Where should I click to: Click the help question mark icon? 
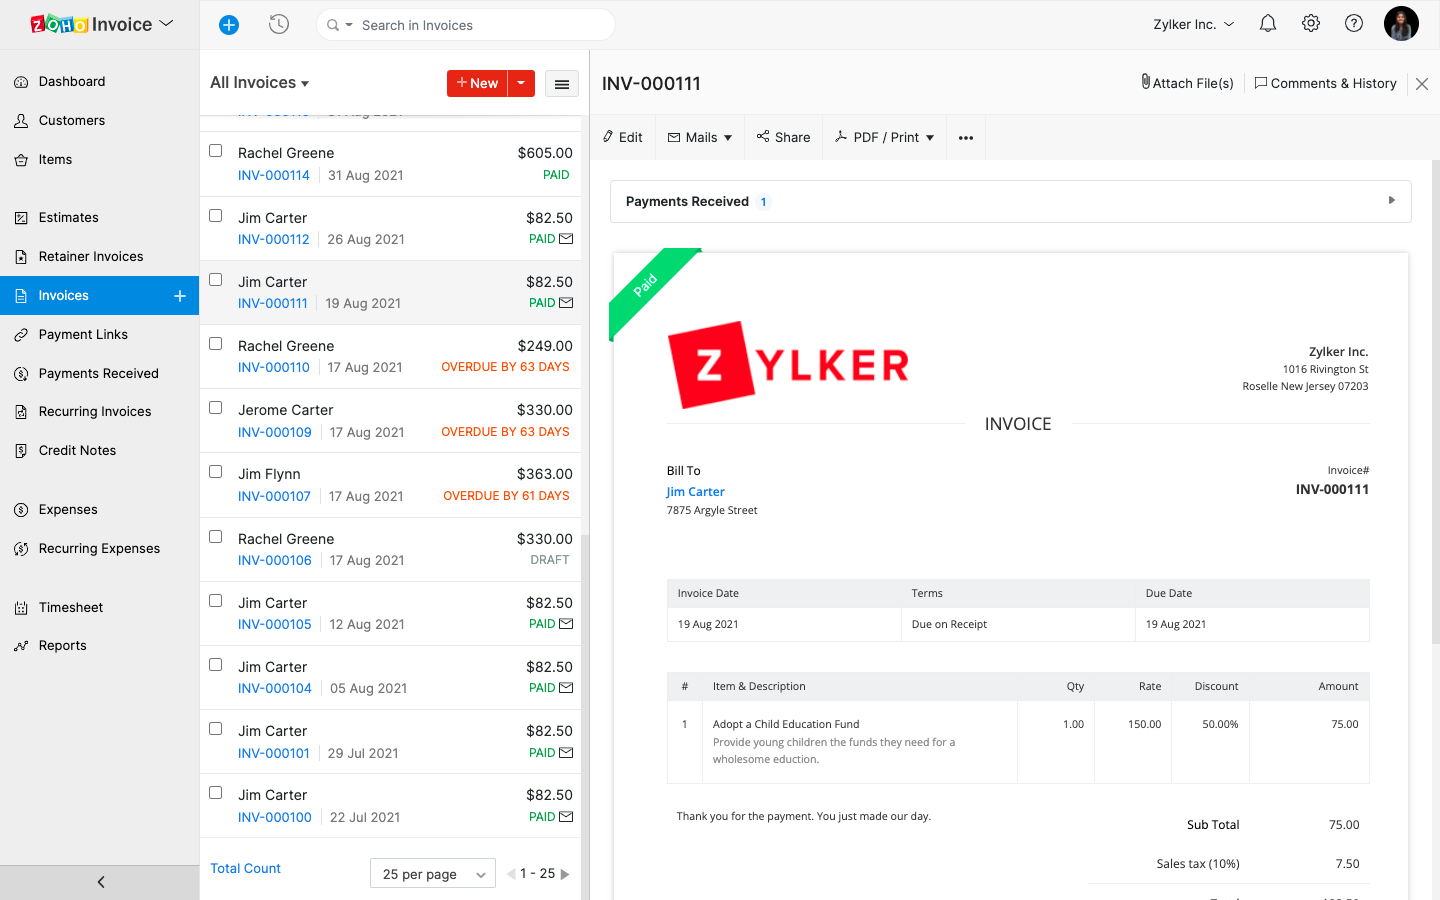point(1353,24)
